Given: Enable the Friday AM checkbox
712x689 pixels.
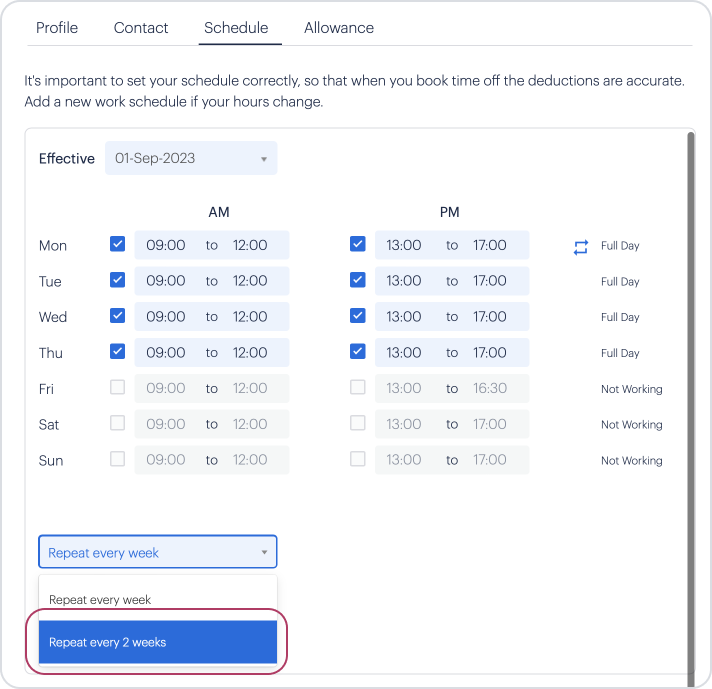Looking at the screenshot, I should pyautogui.click(x=118, y=388).
